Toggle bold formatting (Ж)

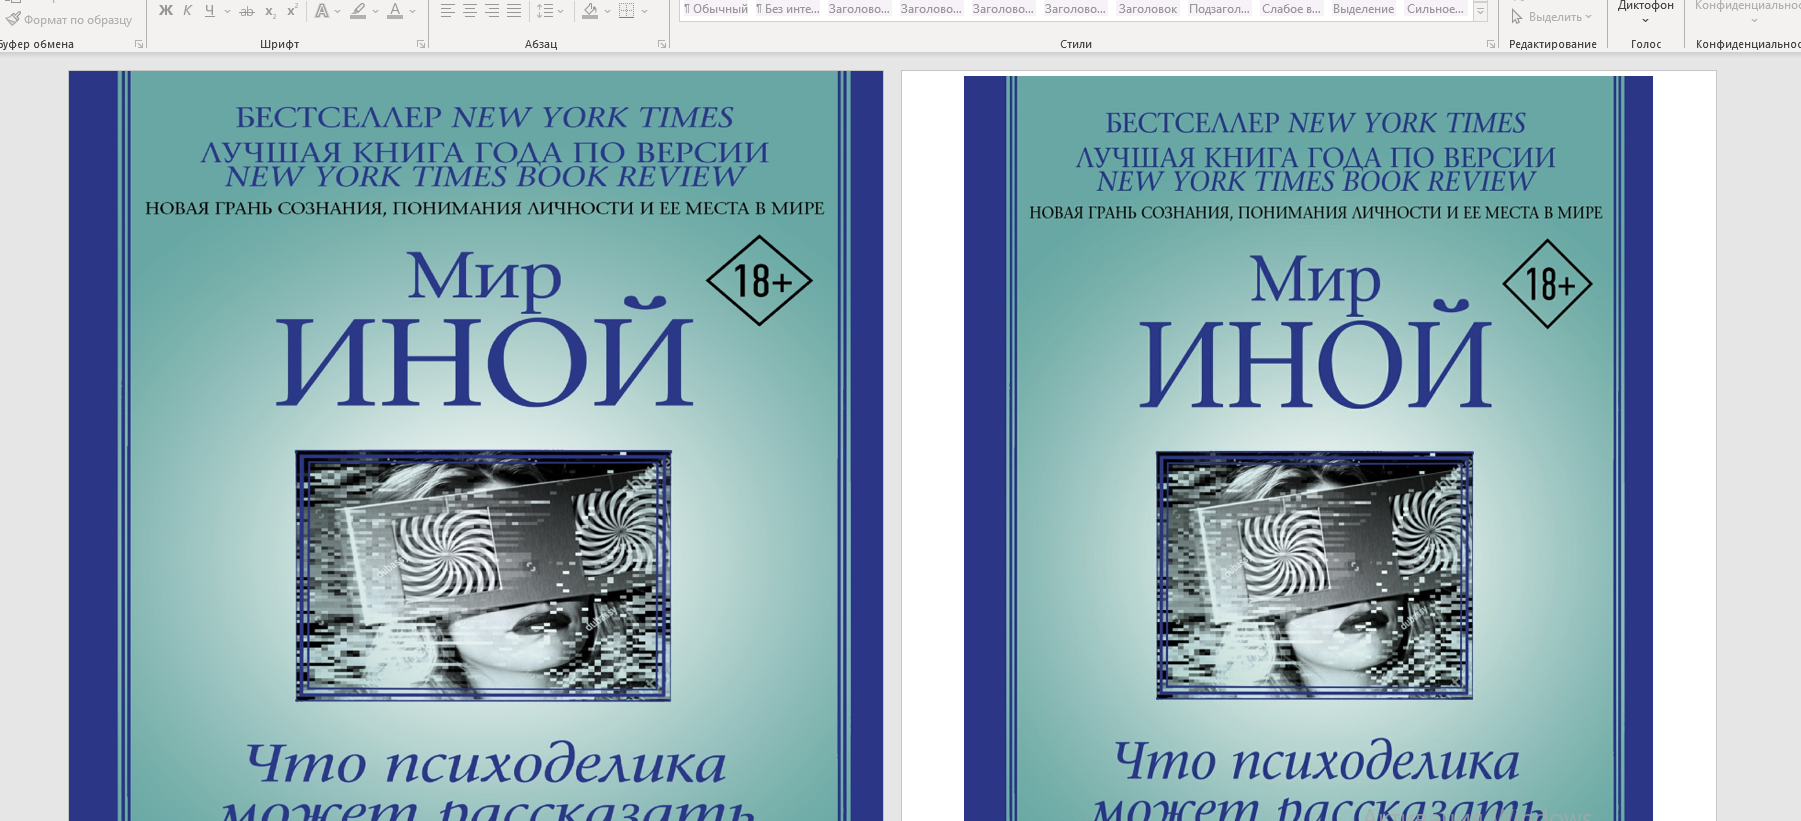point(166,11)
